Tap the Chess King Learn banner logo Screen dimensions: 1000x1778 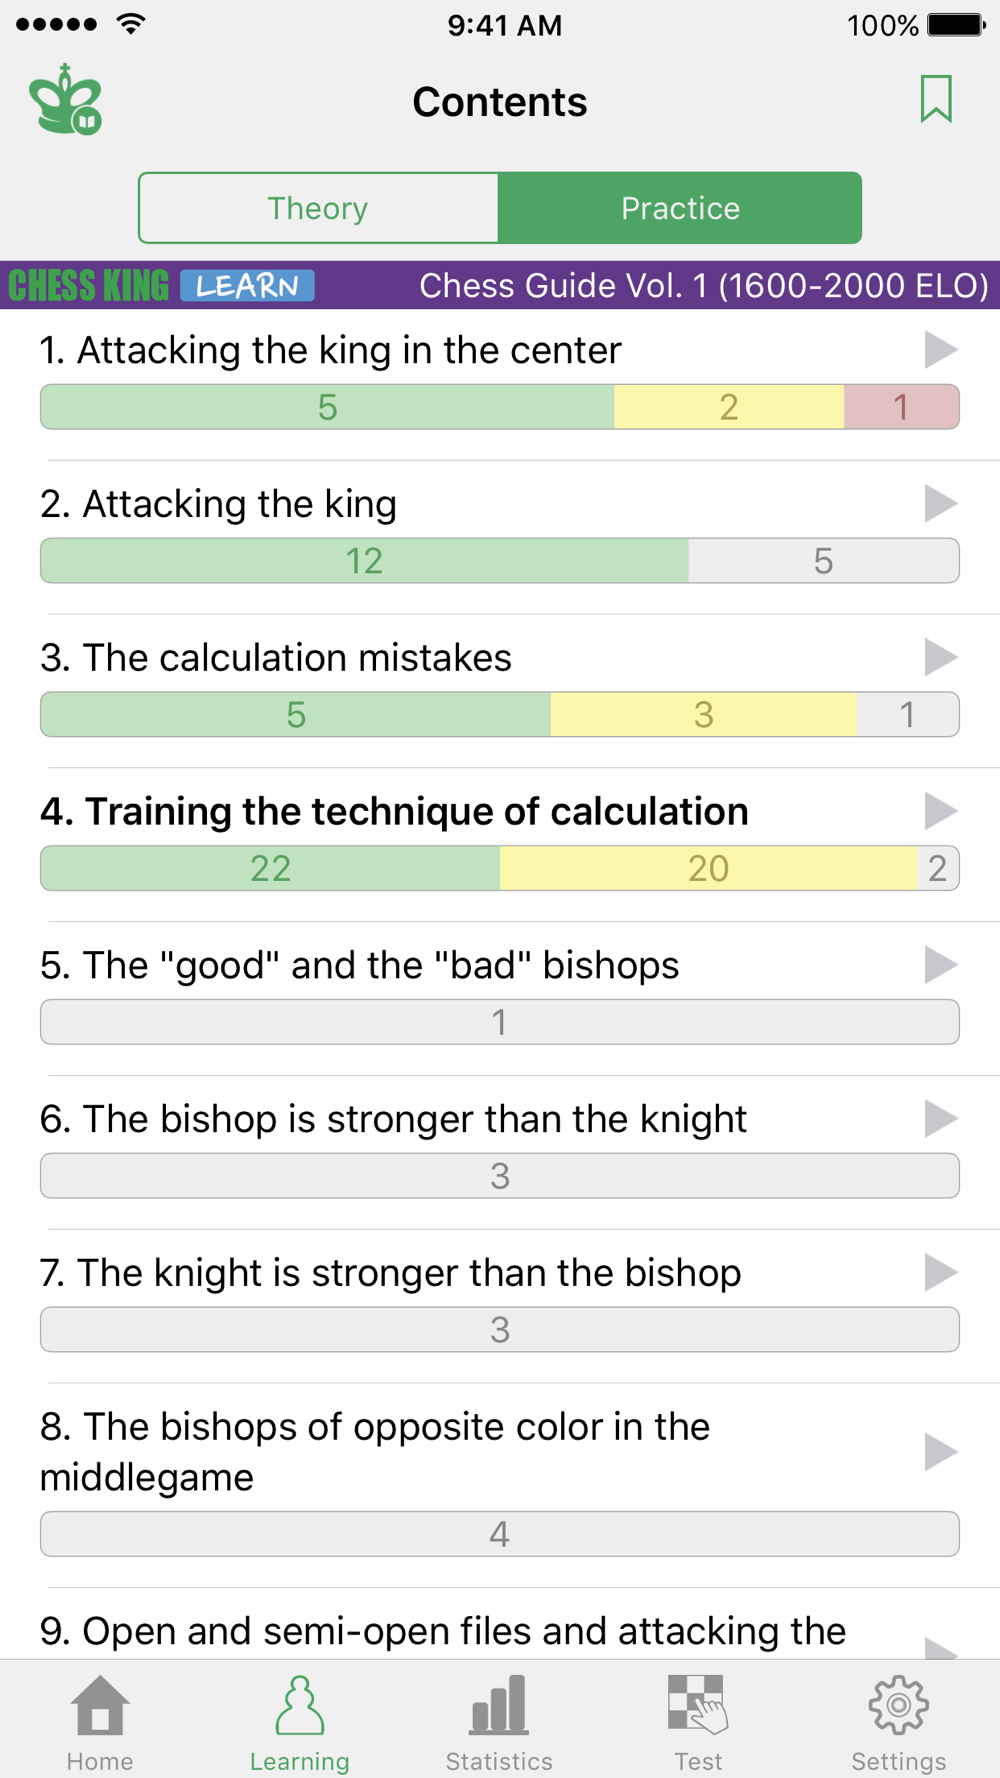[161, 286]
